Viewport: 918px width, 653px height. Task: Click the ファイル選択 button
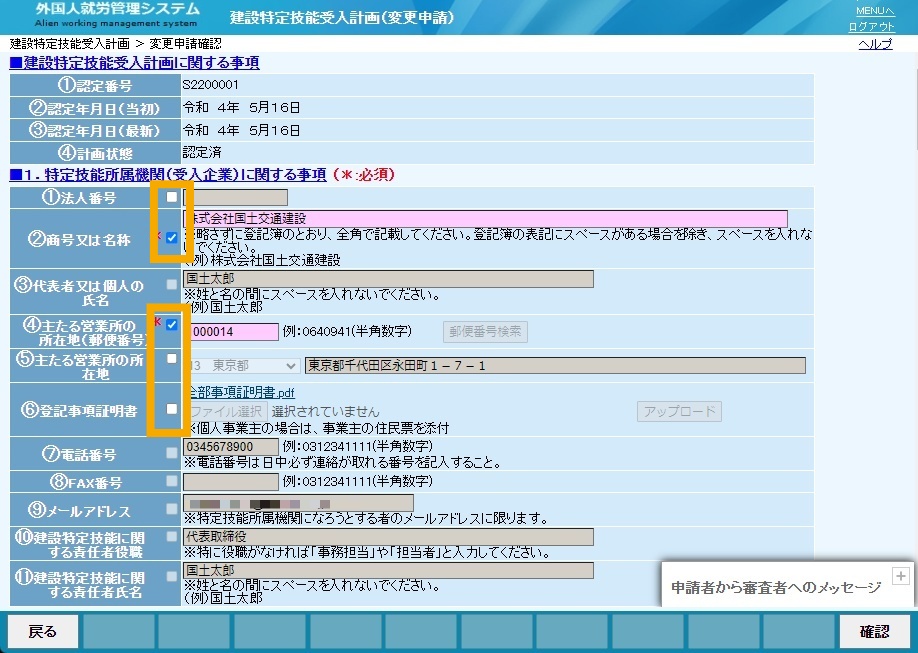coord(227,411)
